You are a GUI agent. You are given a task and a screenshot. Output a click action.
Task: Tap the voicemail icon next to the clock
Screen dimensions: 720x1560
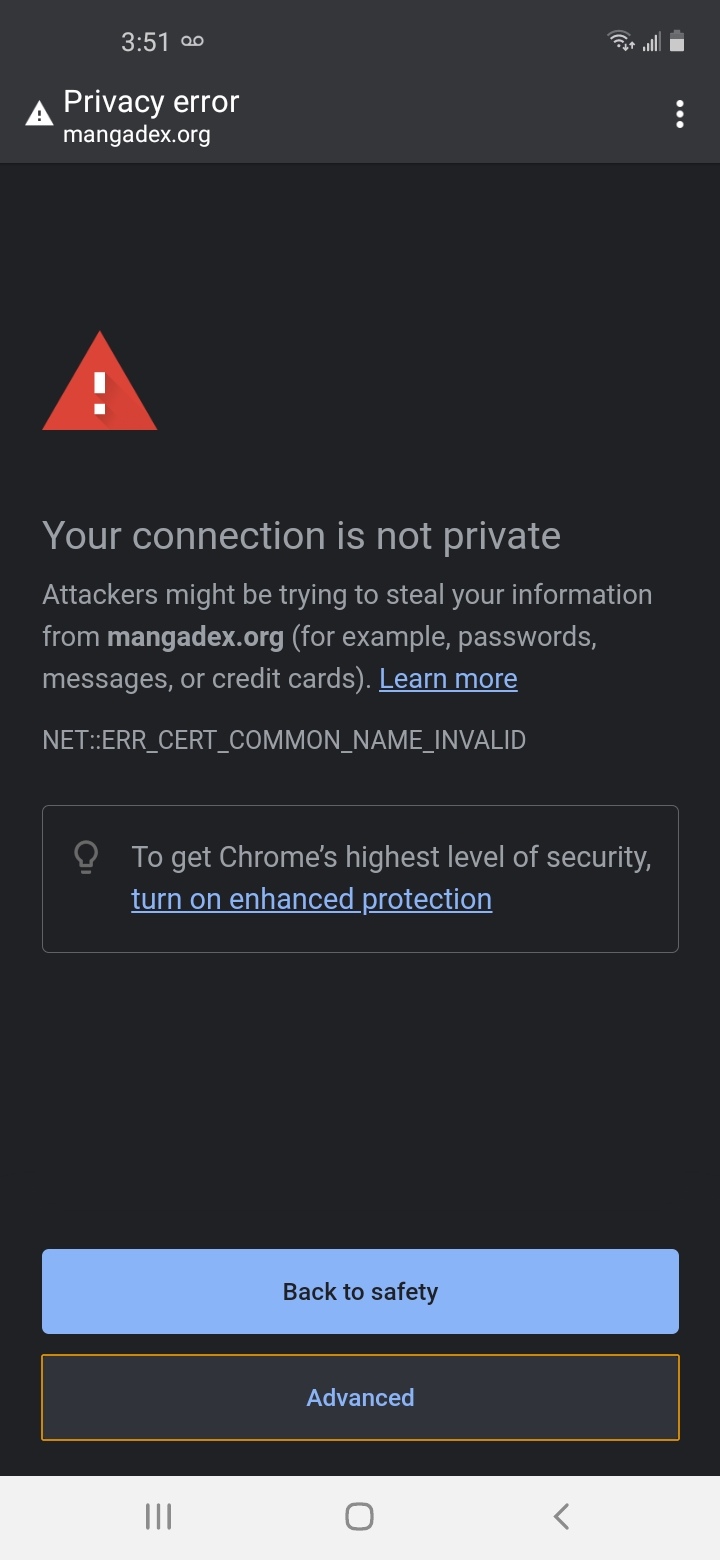click(x=191, y=41)
